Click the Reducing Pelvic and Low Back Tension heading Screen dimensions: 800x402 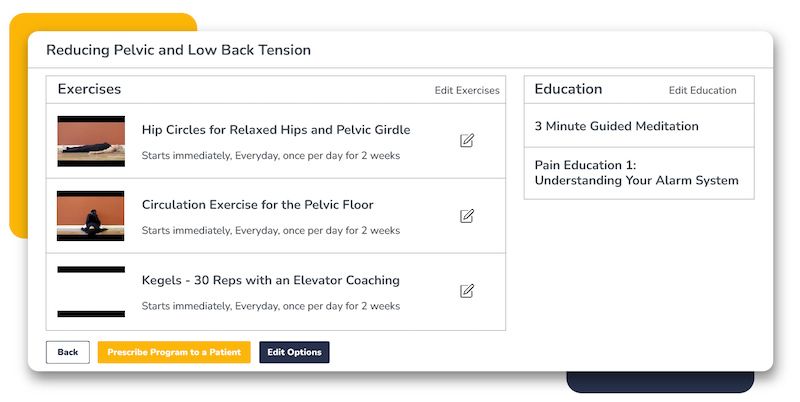click(178, 50)
